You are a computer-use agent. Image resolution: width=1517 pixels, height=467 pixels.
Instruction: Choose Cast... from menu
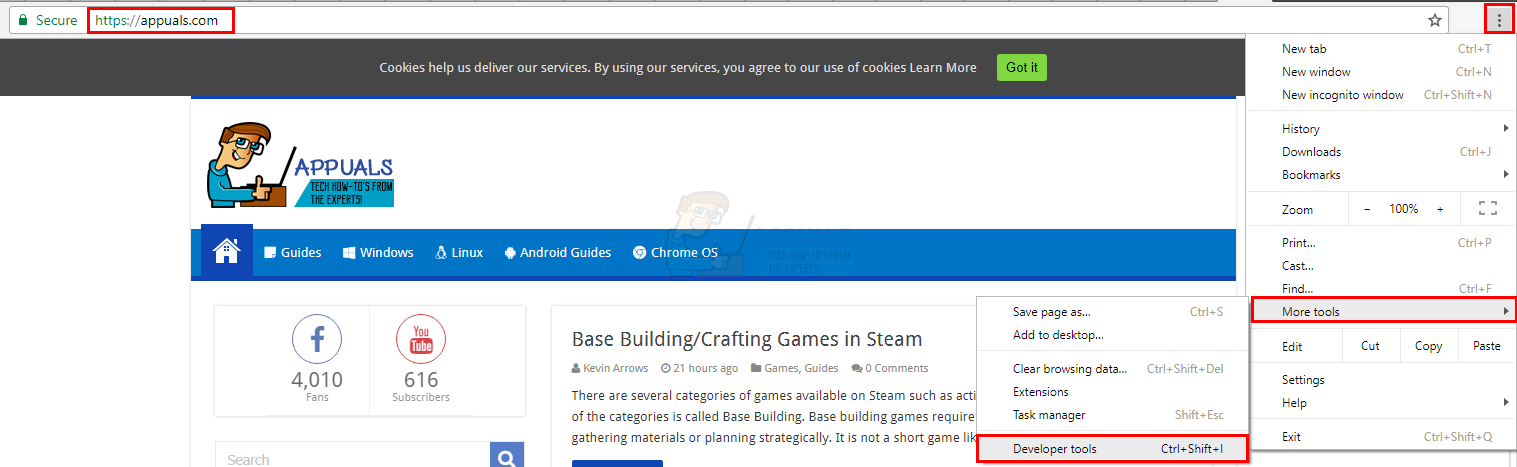(x=1381, y=266)
